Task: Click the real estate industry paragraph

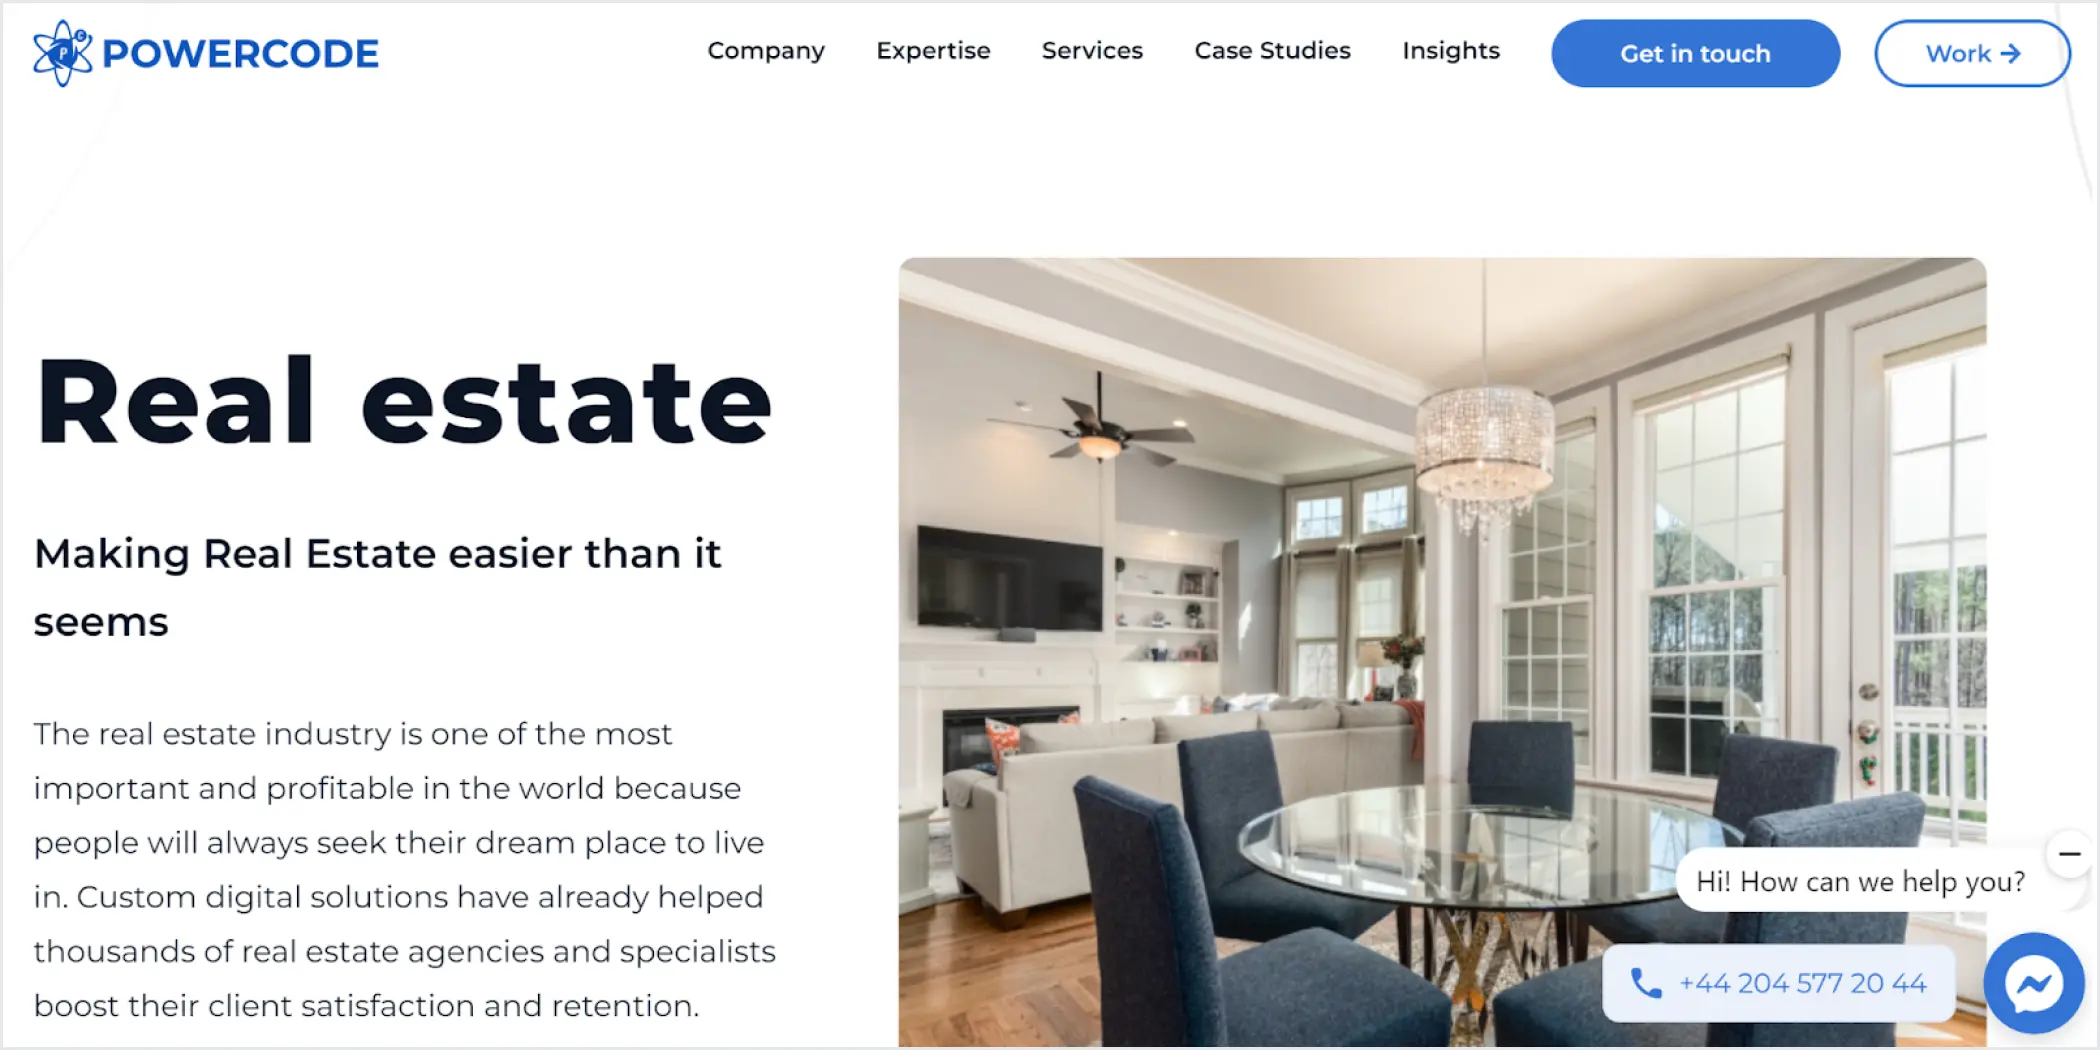Action: (404, 869)
